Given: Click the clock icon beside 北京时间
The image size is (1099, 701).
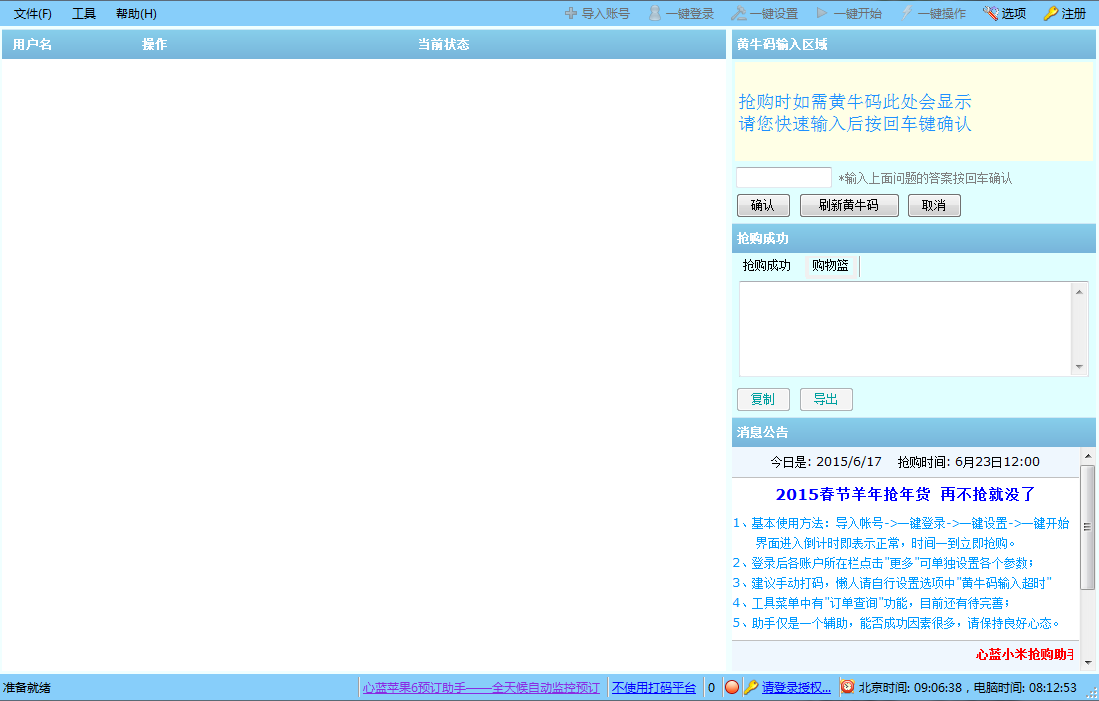Looking at the screenshot, I should pos(847,688).
